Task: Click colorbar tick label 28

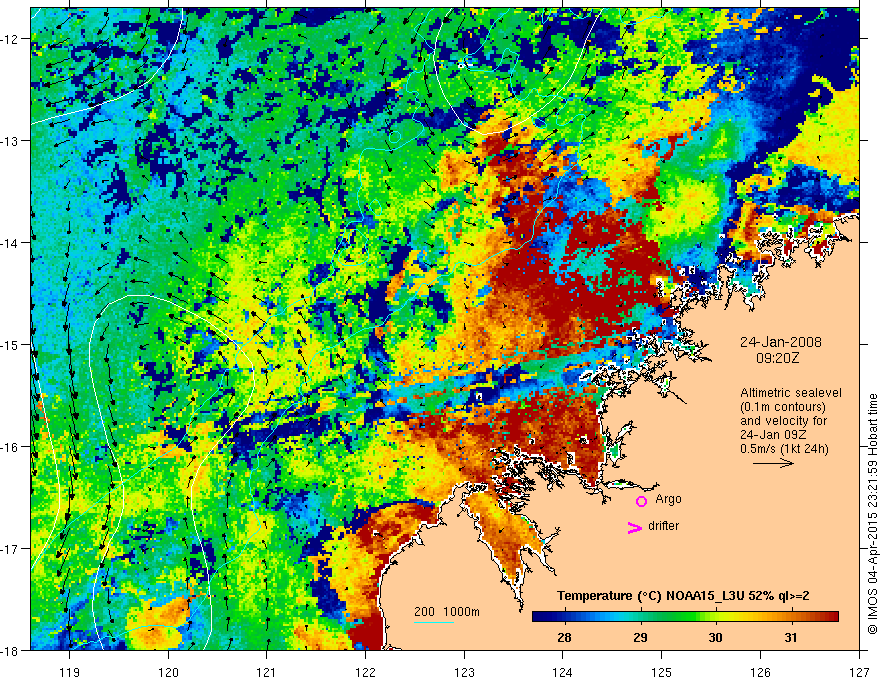Action: pyautogui.click(x=565, y=637)
